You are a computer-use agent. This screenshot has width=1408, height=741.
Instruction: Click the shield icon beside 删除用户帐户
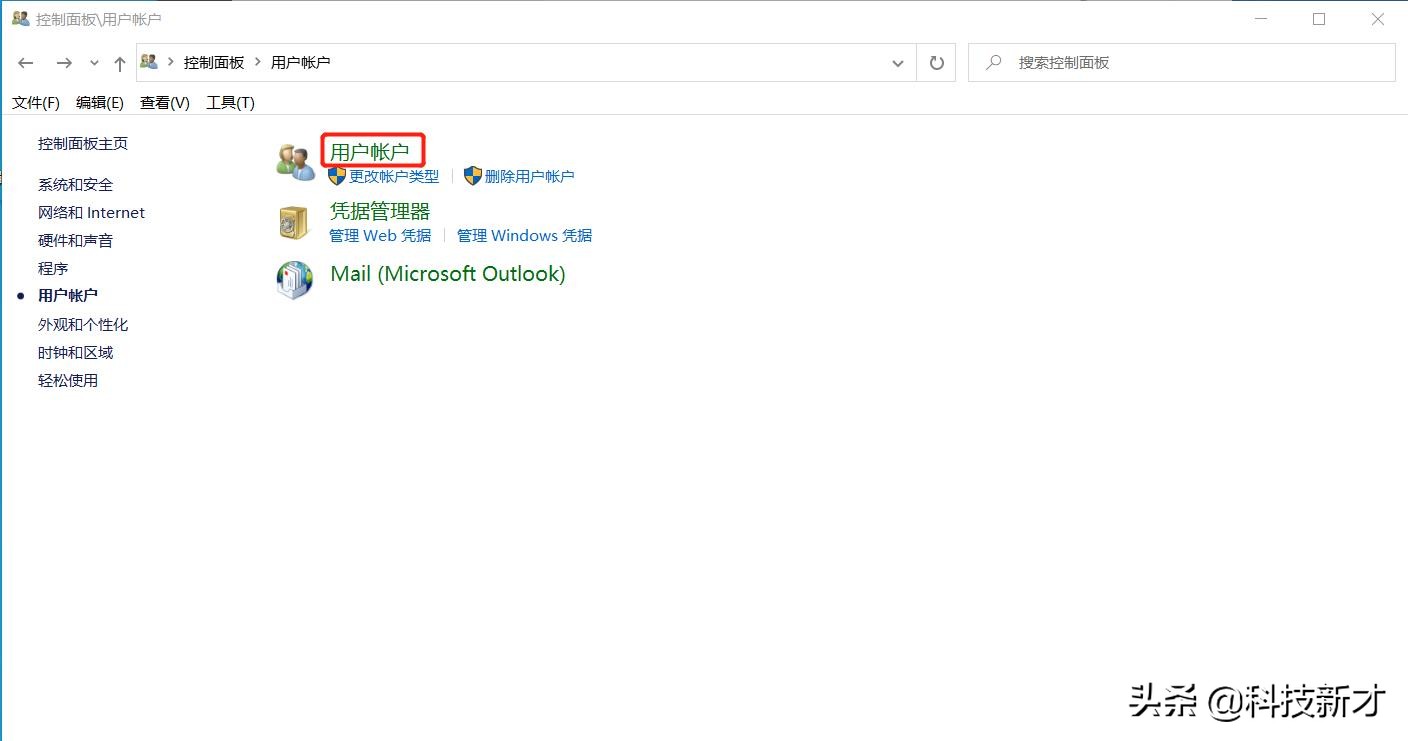pos(473,176)
